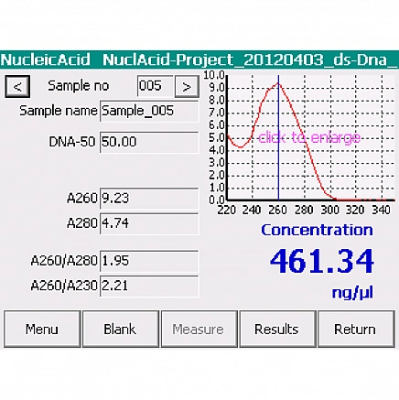Click the 'click to enlarge' text on graph
Image resolution: width=399 pixels, height=400 pixels.
(x=309, y=137)
